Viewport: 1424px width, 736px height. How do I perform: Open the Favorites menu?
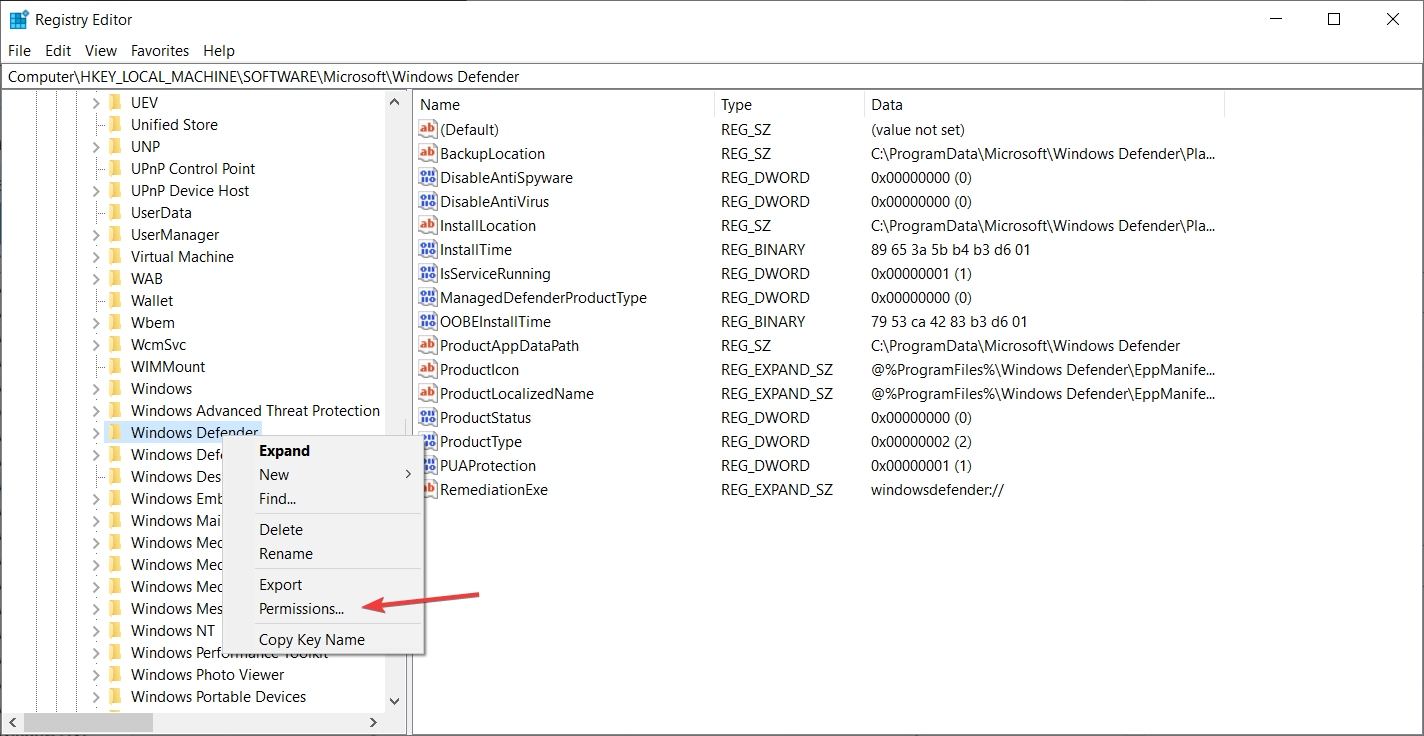pyautogui.click(x=160, y=50)
